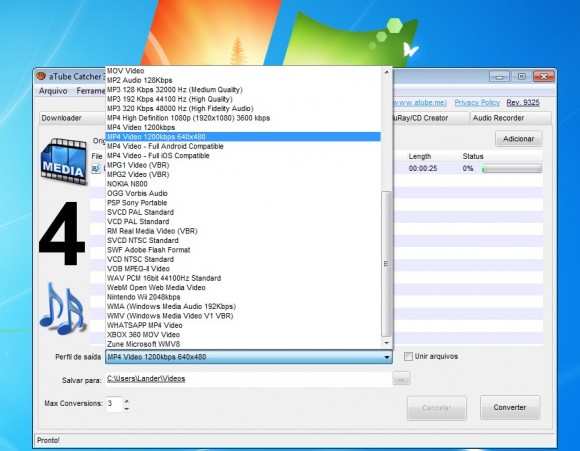Click the Status column header
The image size is (580, 451).
473,156
